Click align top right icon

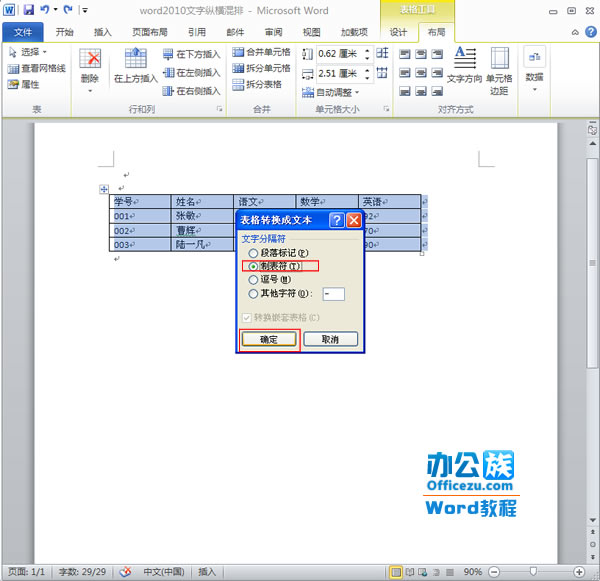[x=437, y=54]
